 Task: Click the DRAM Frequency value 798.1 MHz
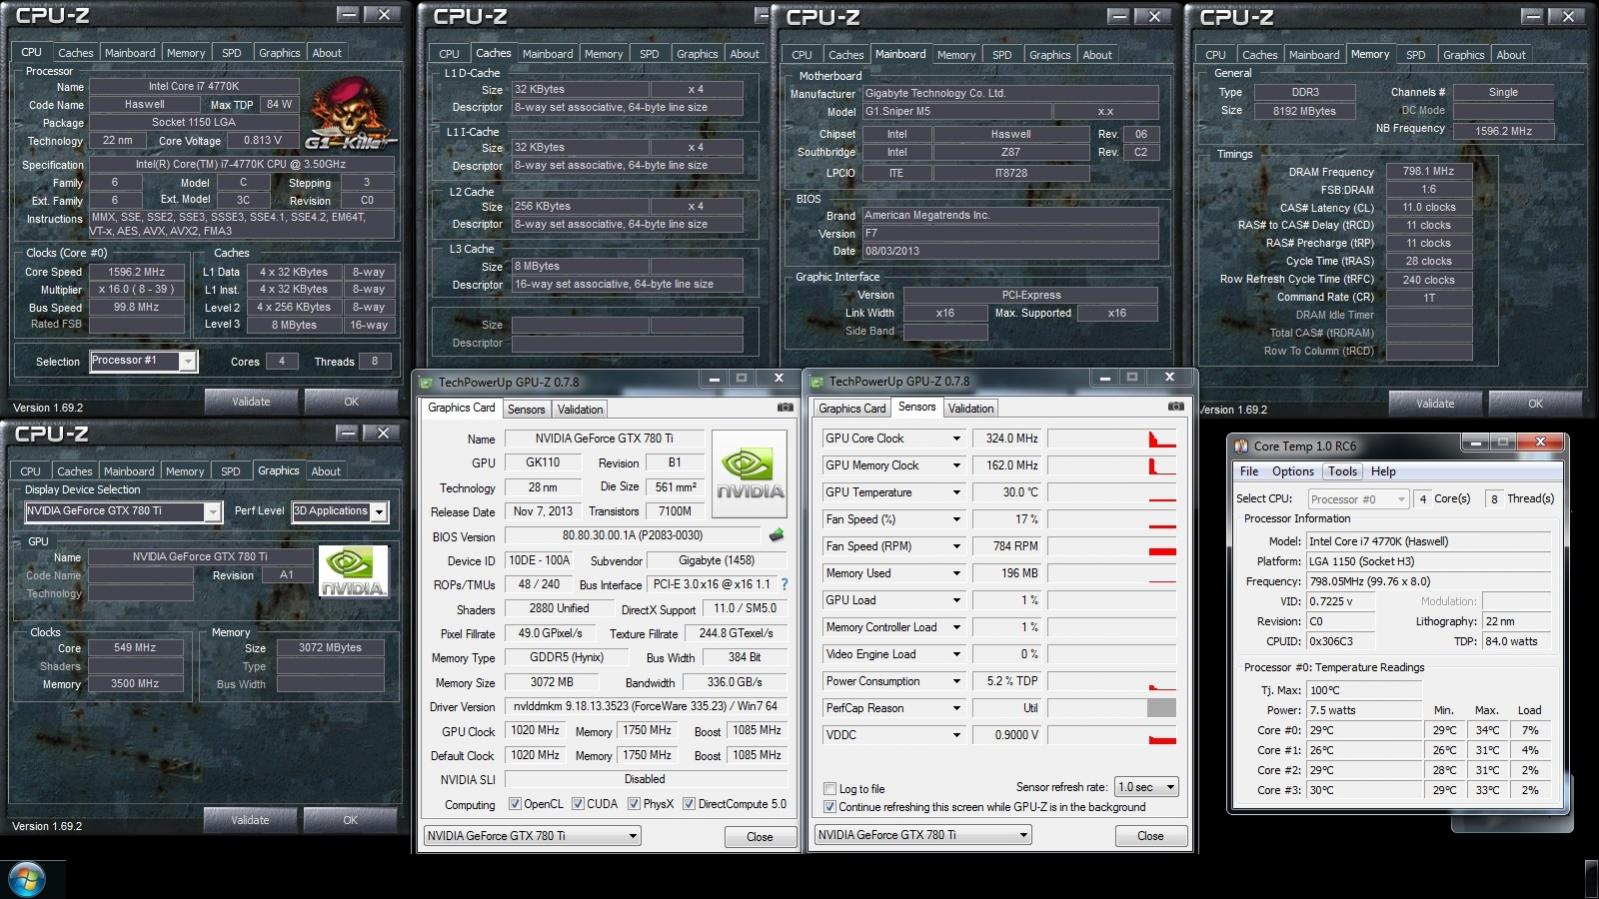tap(1428, 171)
